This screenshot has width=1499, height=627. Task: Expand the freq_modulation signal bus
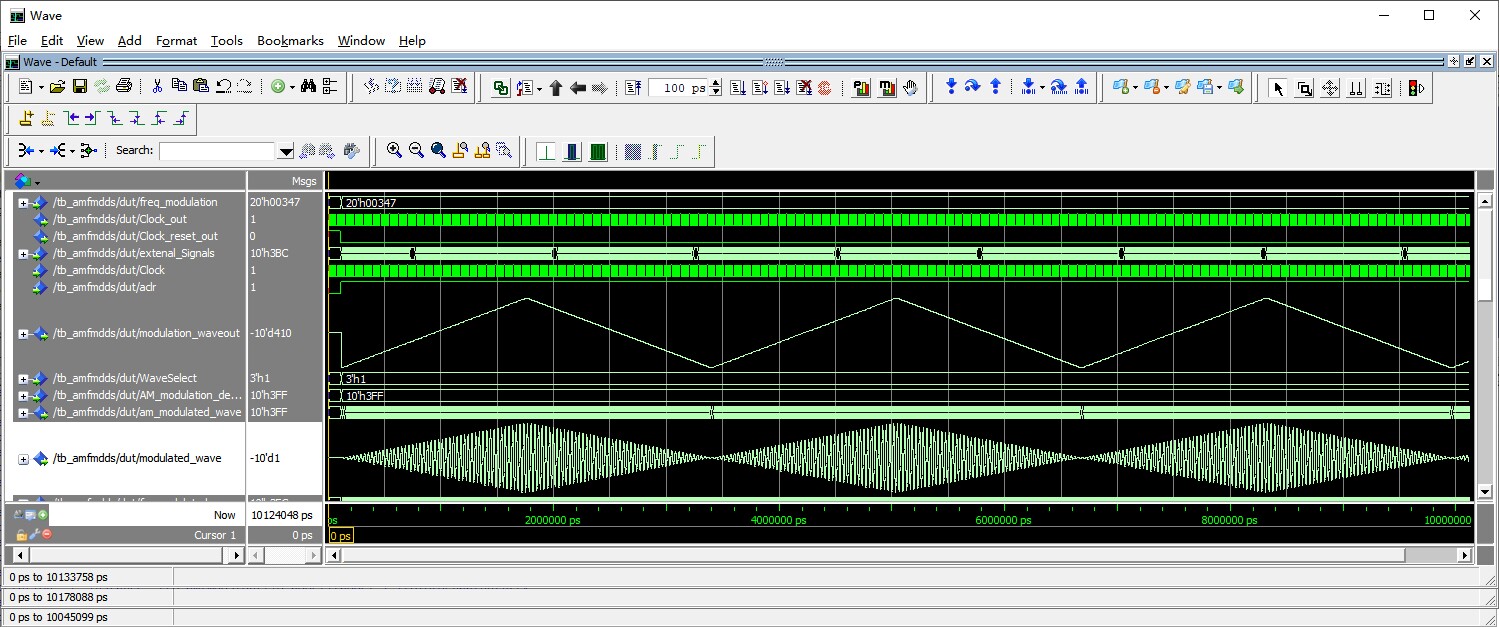click(23, 203)
